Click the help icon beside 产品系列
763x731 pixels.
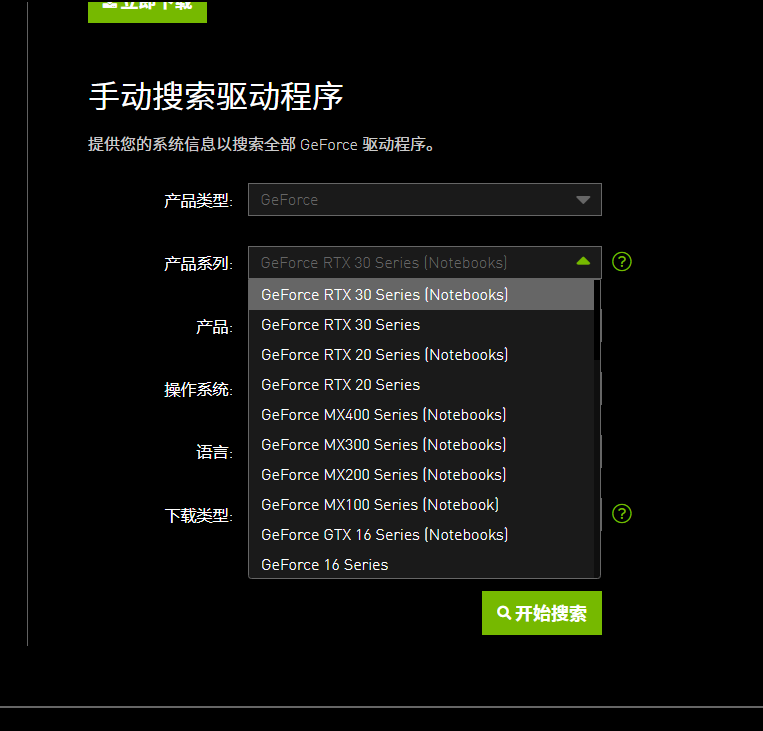pyautogui.click(x=621, y=262)
